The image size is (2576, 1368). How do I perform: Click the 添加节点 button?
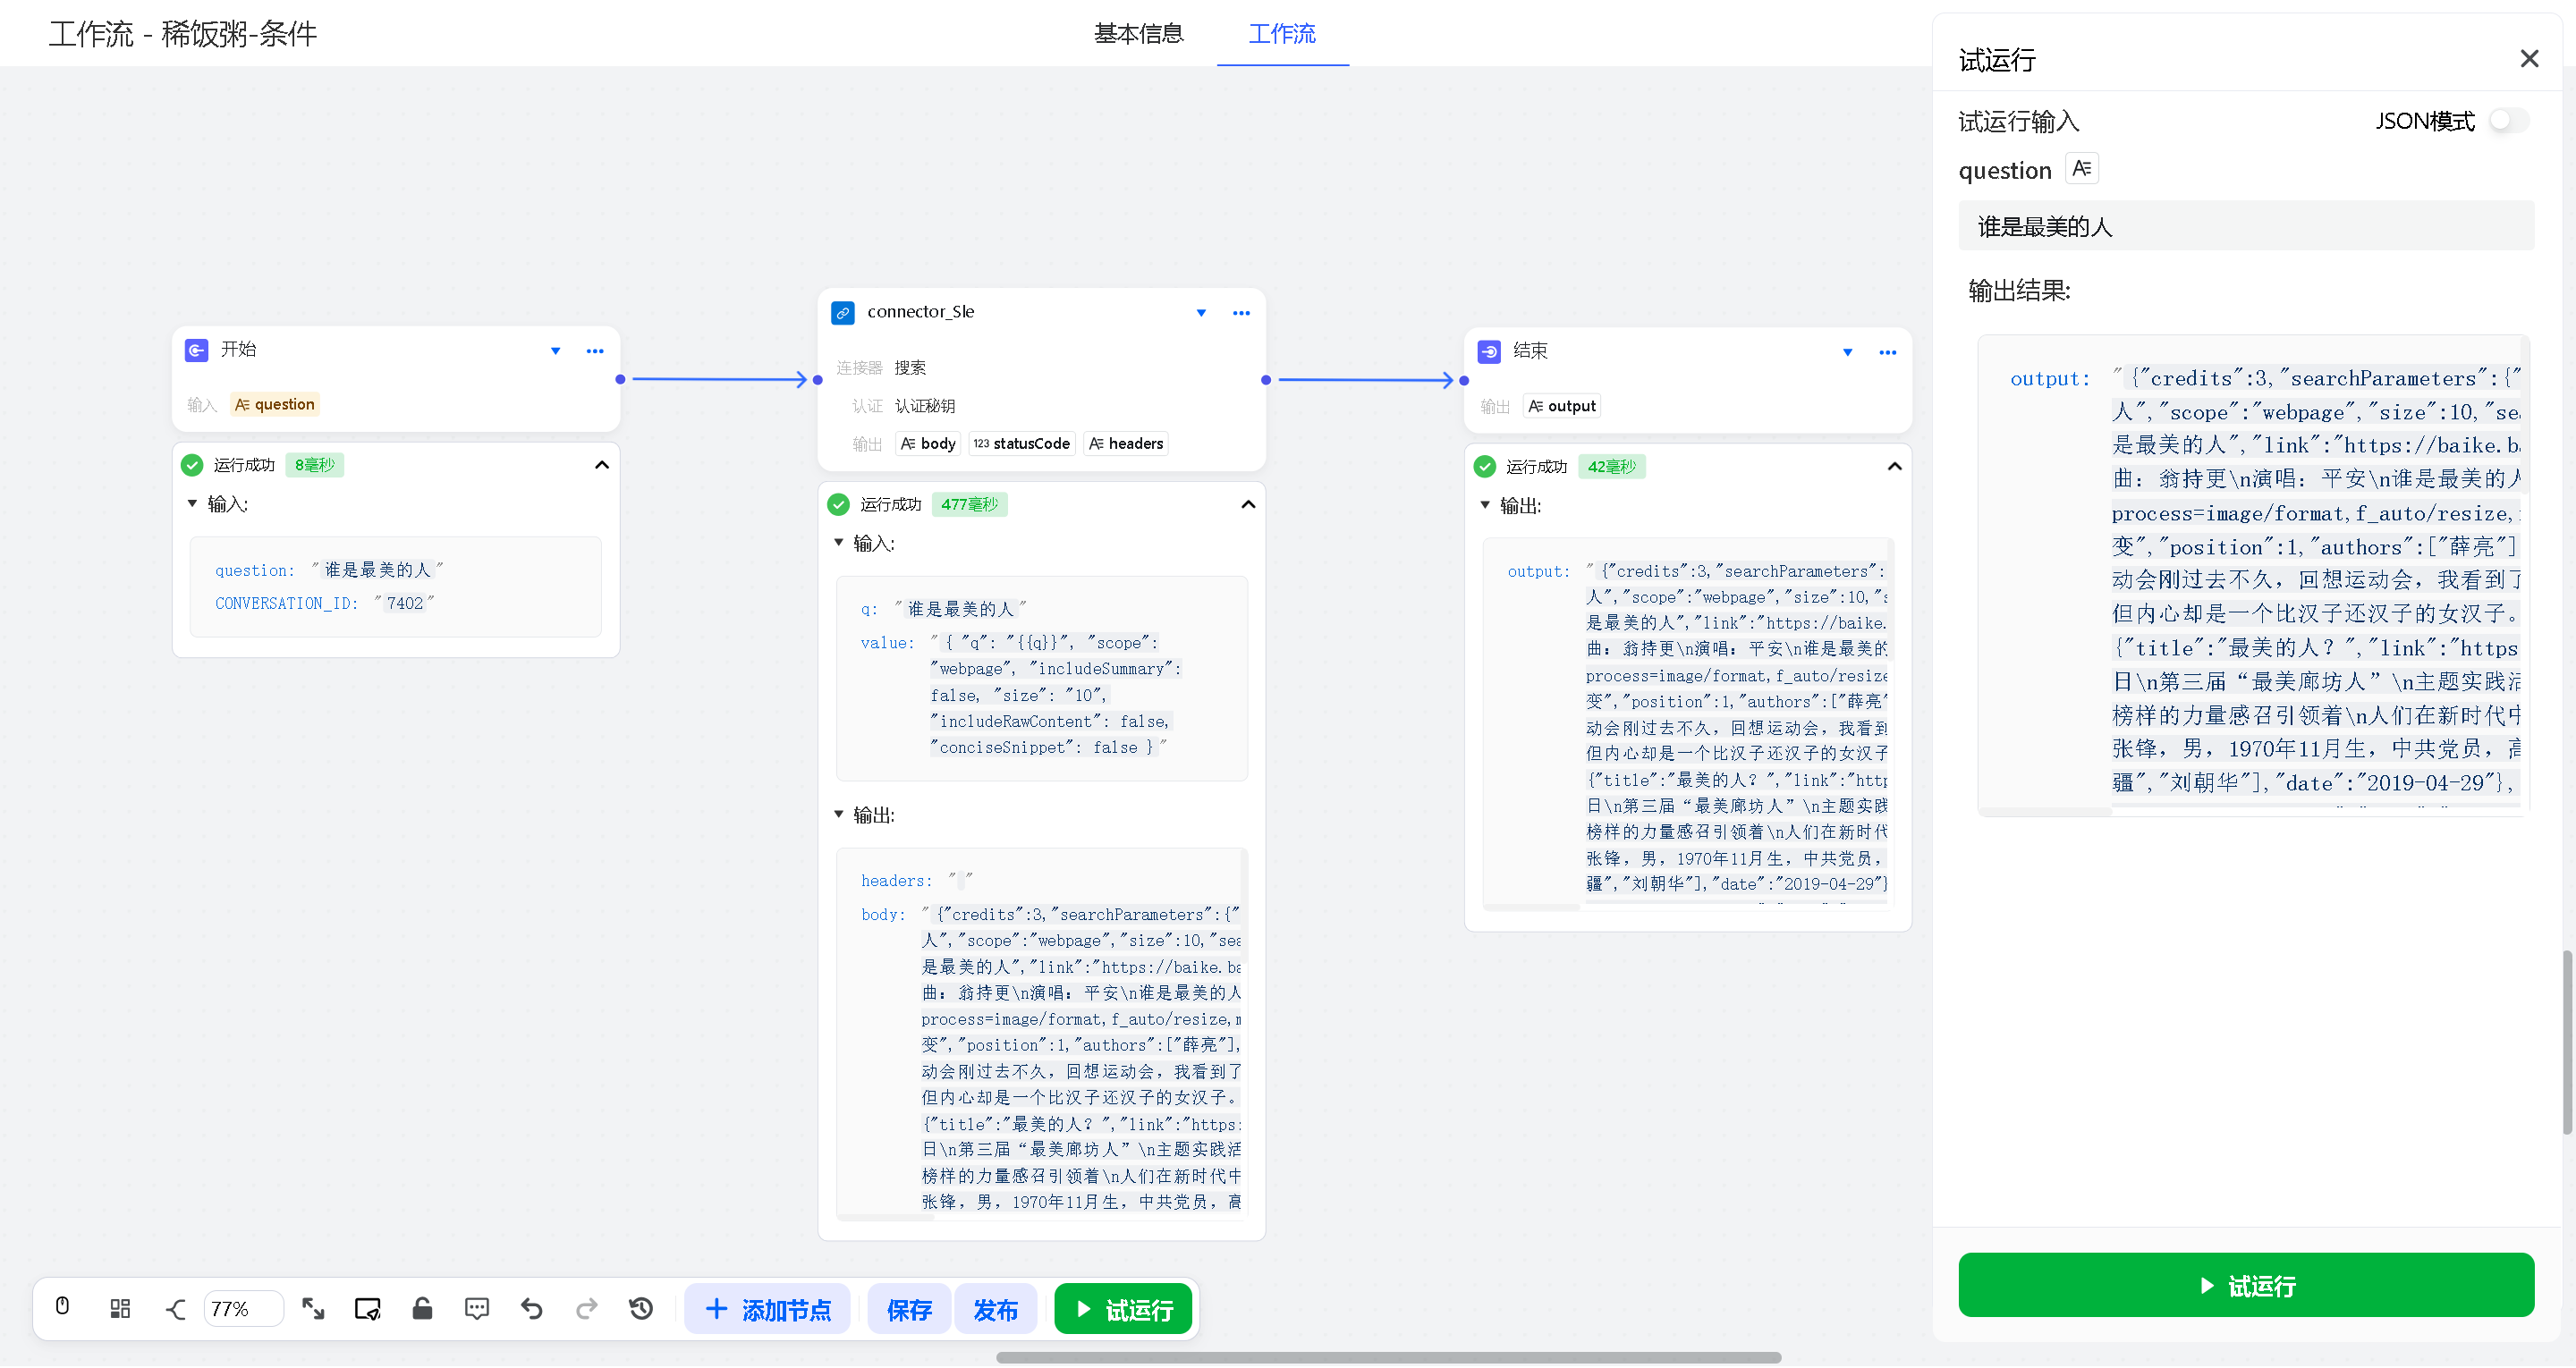pyautogui.click(x=767, y=1309)
